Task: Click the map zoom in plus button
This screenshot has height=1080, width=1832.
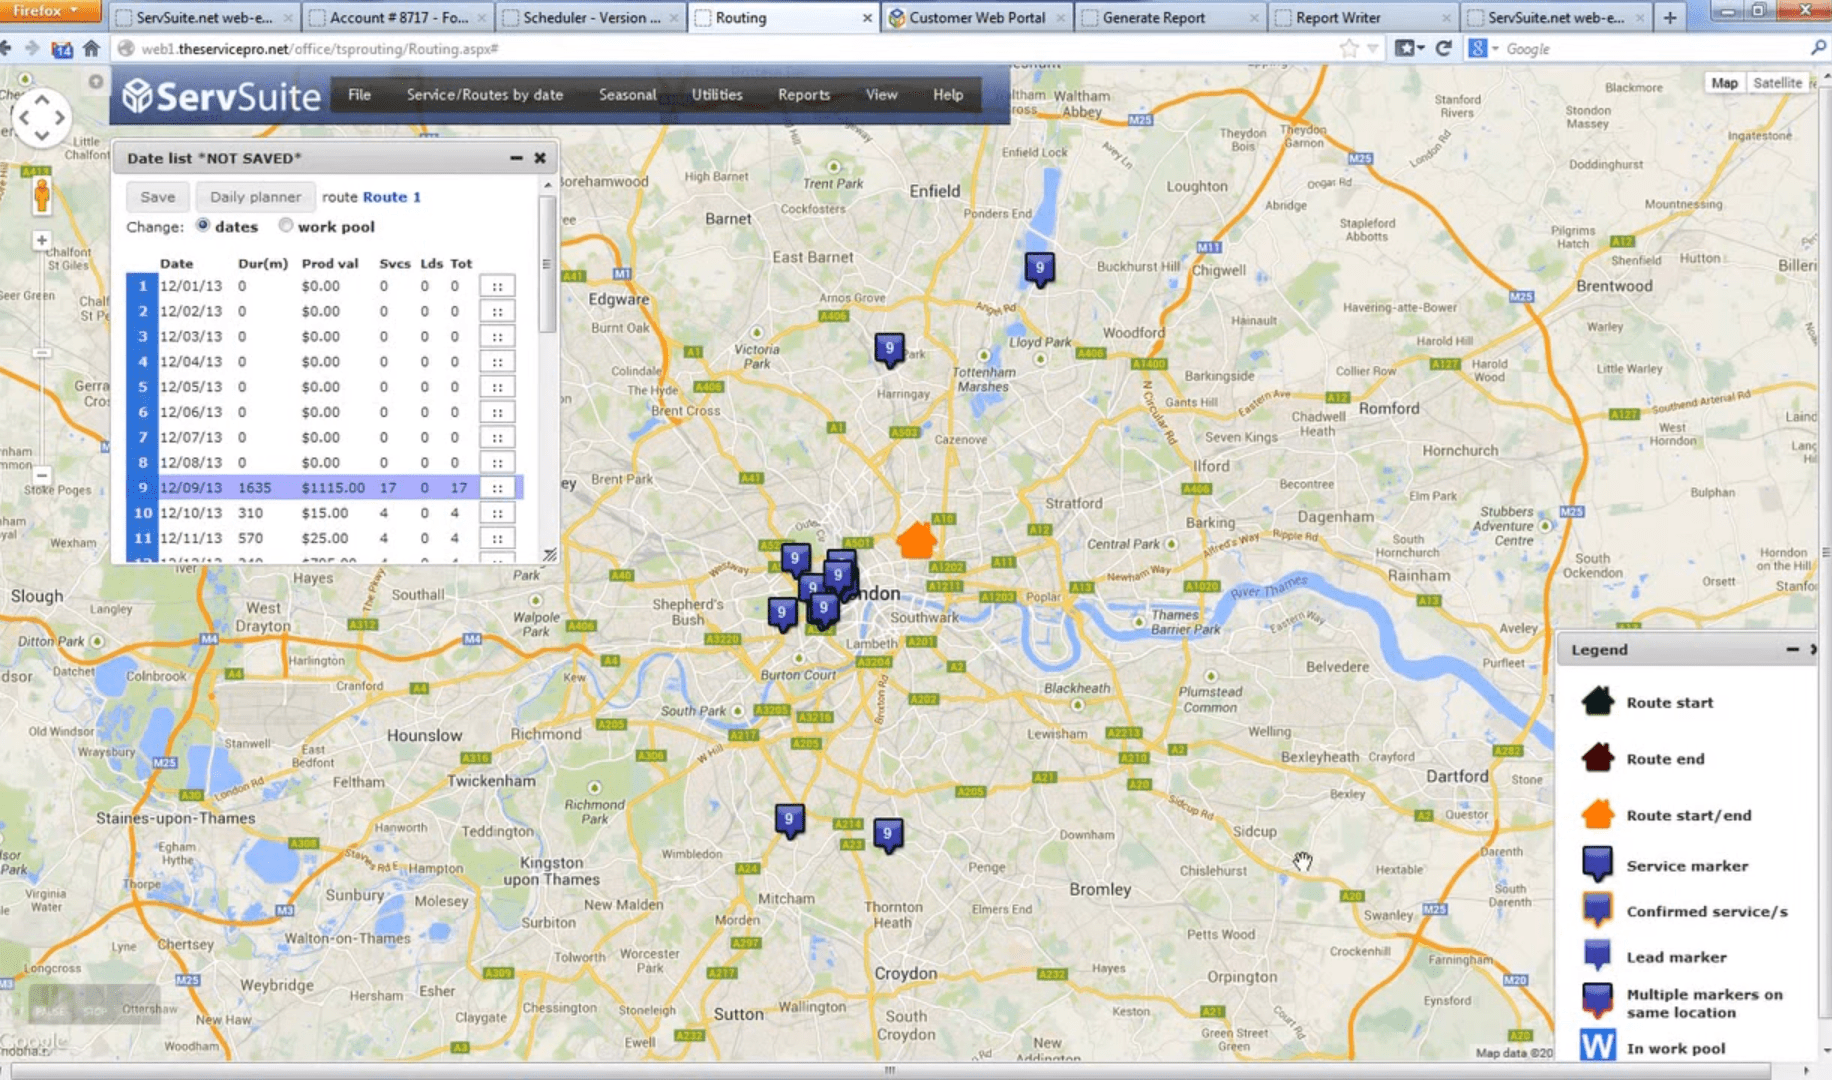Action: (x=41, y=240)
